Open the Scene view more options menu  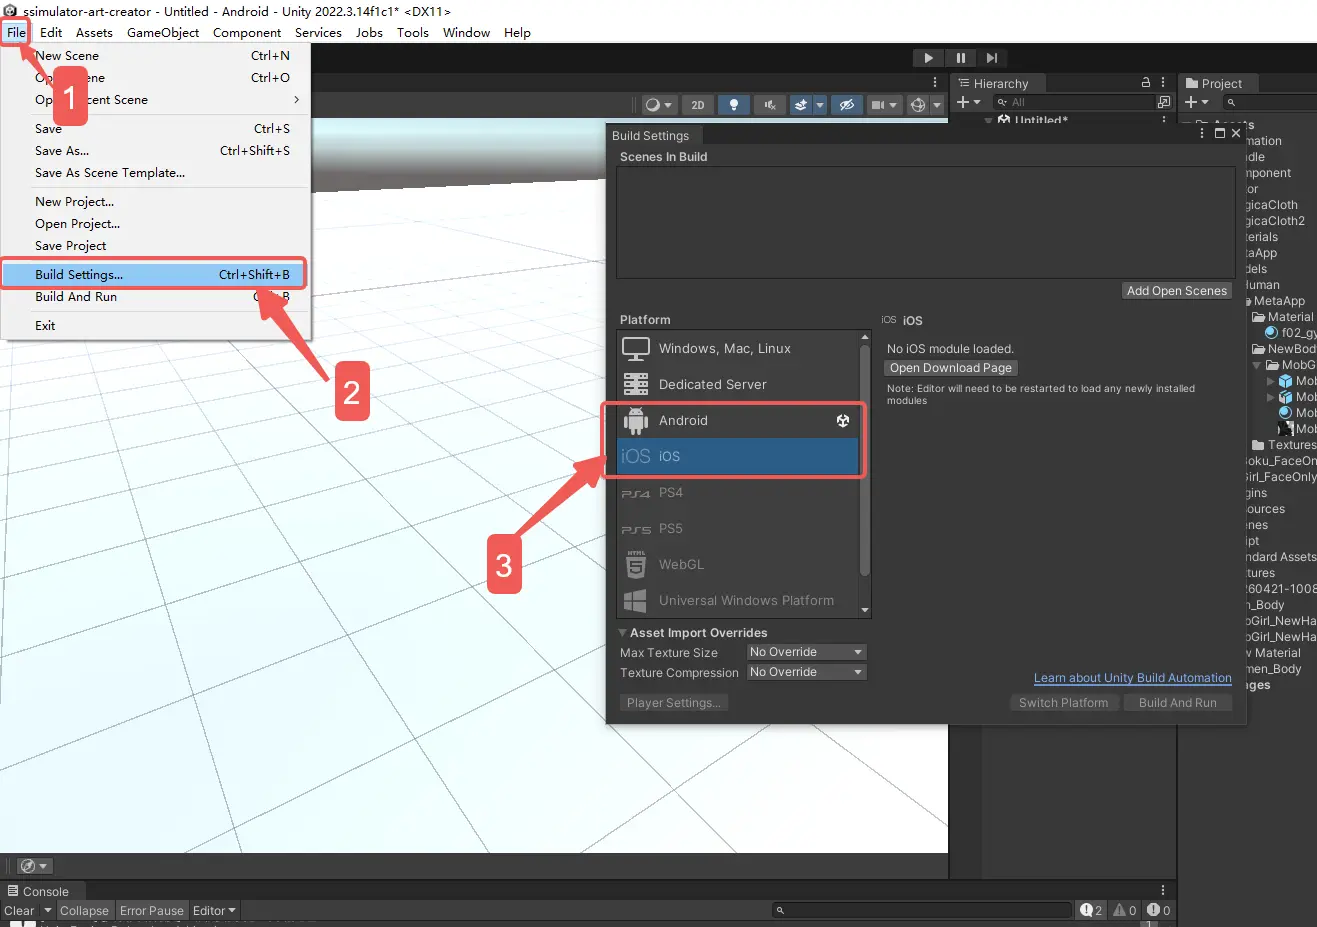935,83
